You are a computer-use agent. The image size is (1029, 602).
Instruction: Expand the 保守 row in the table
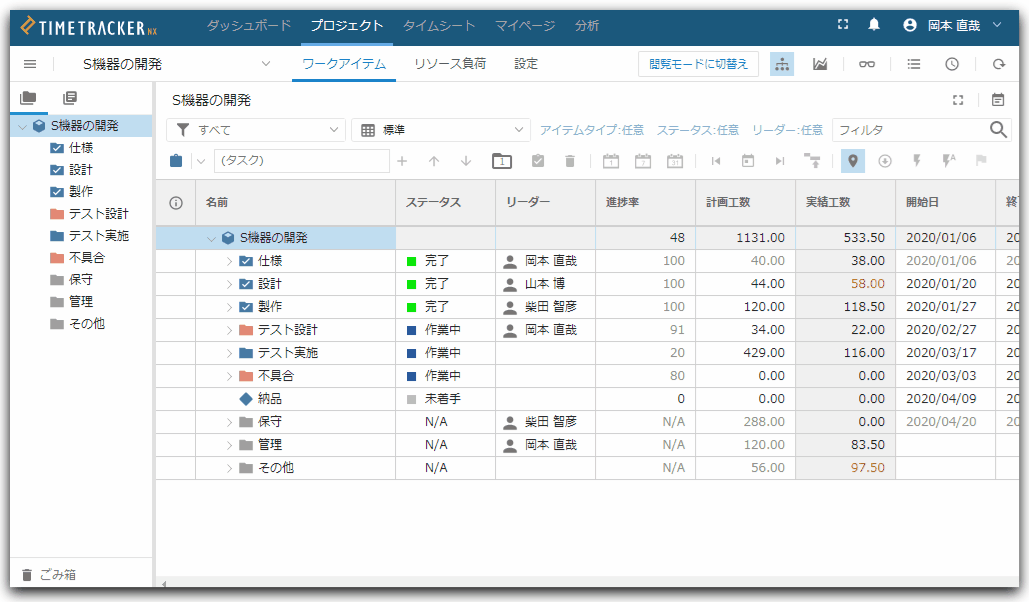(229, 422)
